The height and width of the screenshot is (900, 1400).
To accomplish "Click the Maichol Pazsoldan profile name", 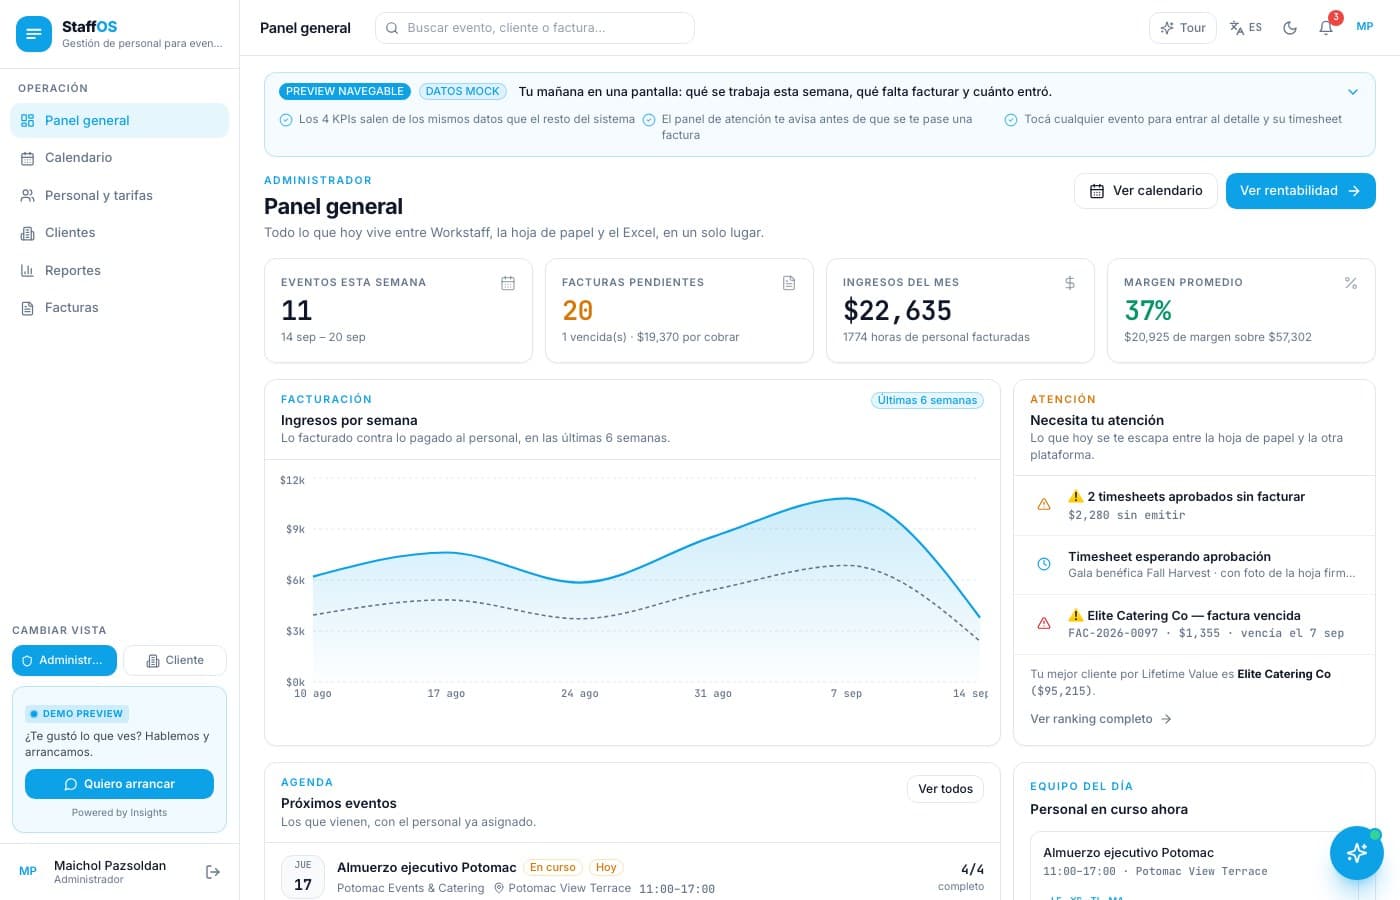I will point(110,866).
